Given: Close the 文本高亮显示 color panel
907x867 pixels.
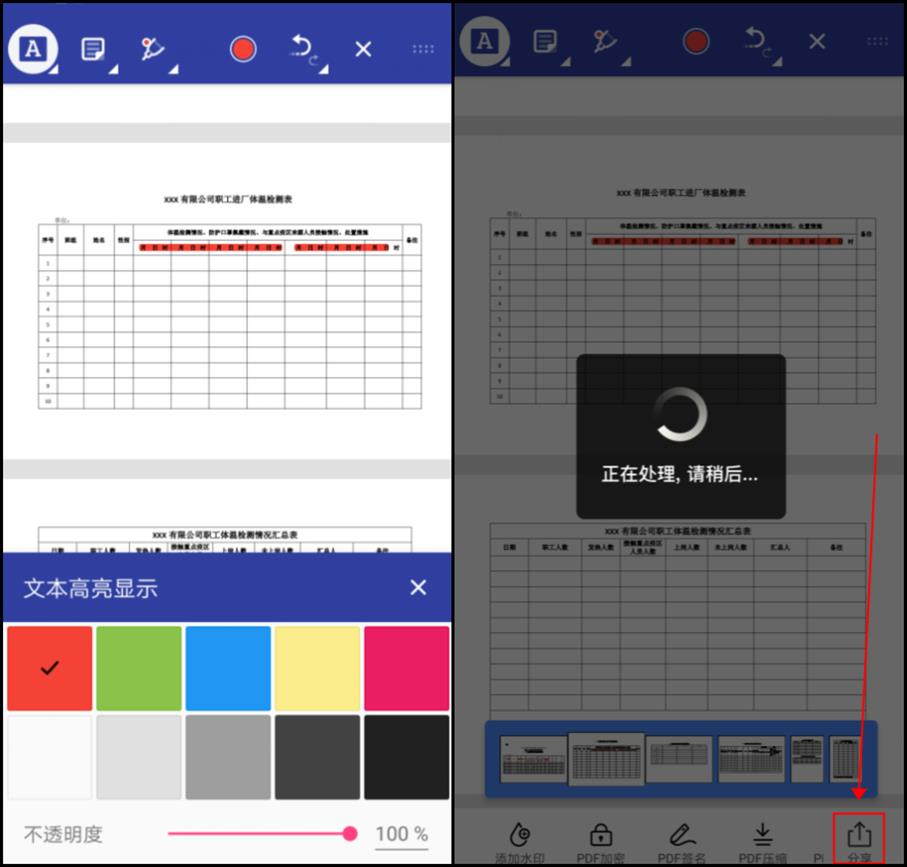Looking at the screenshot, I should (x=418, y=588).
